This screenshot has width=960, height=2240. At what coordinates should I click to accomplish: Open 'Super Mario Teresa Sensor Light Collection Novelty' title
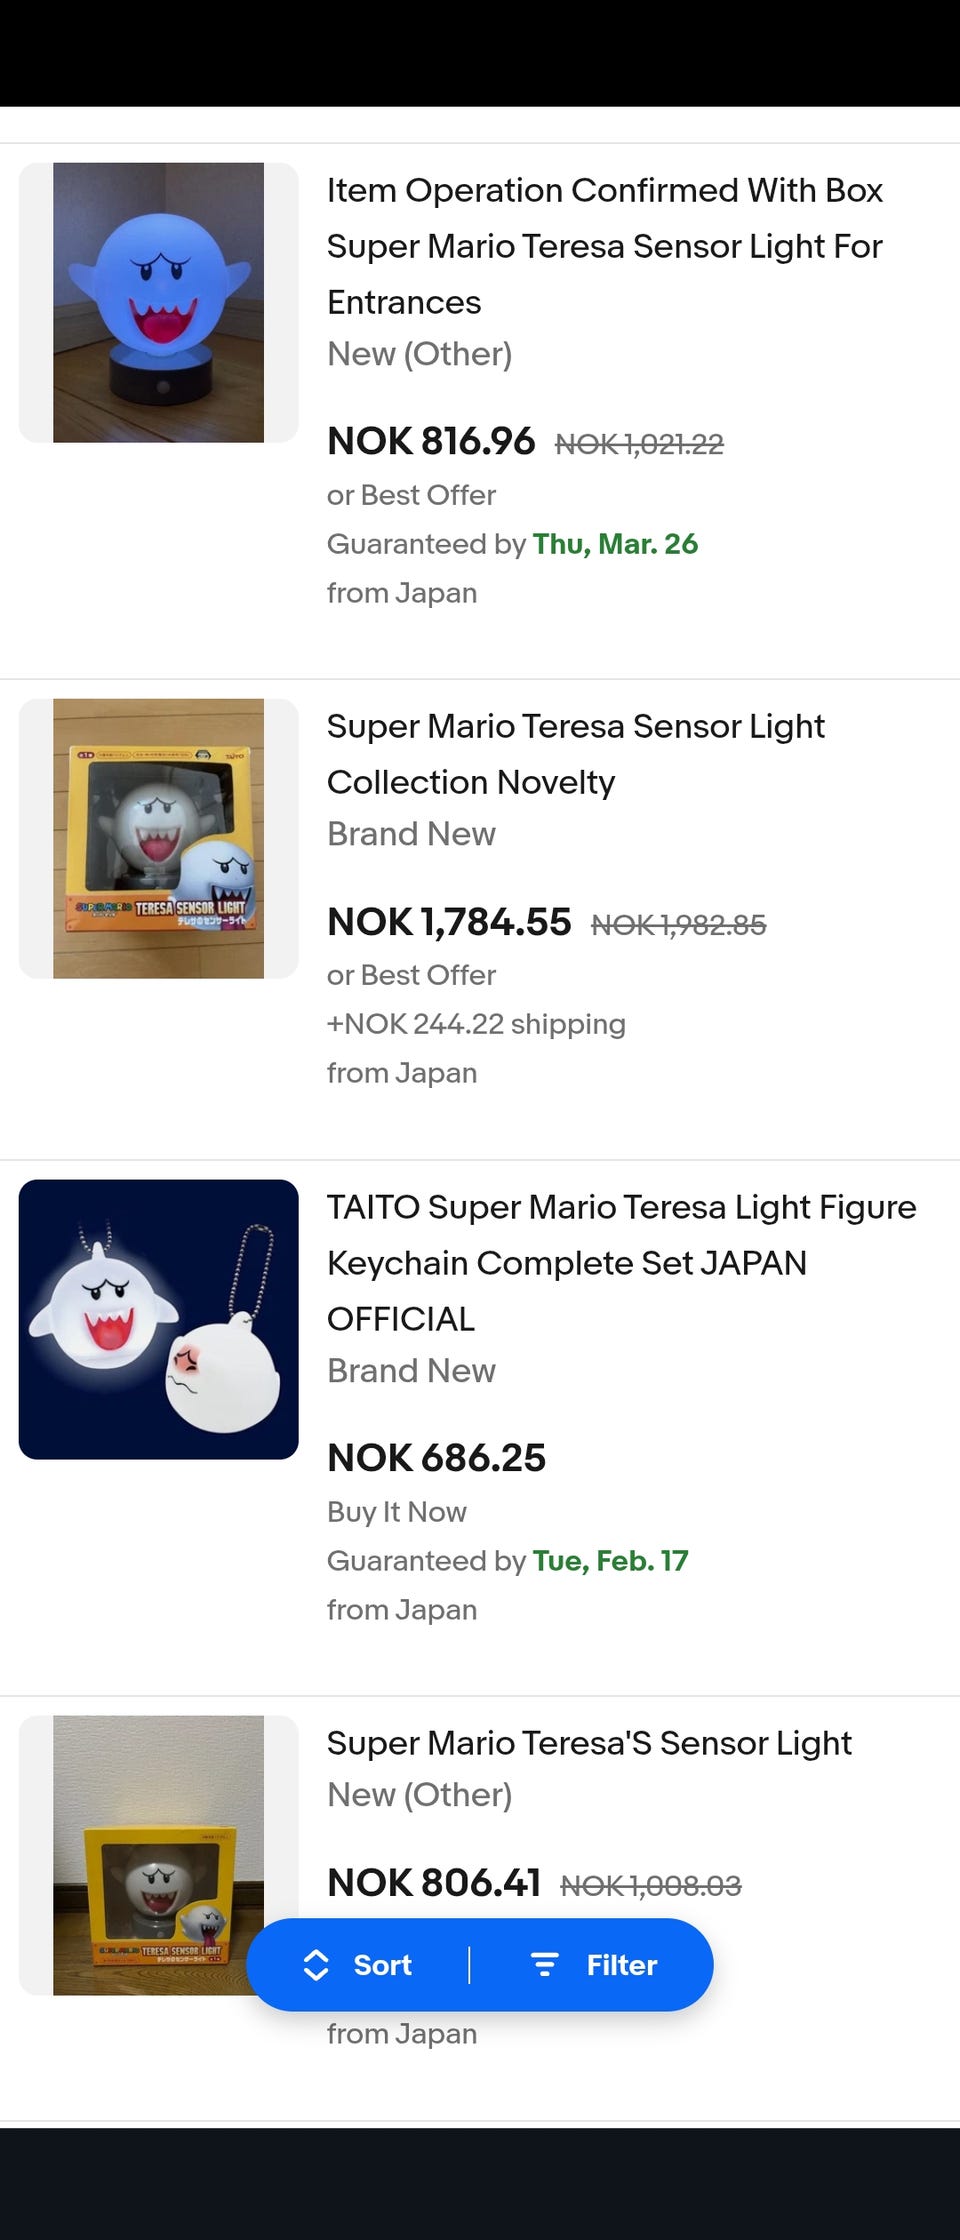point(575,754)
